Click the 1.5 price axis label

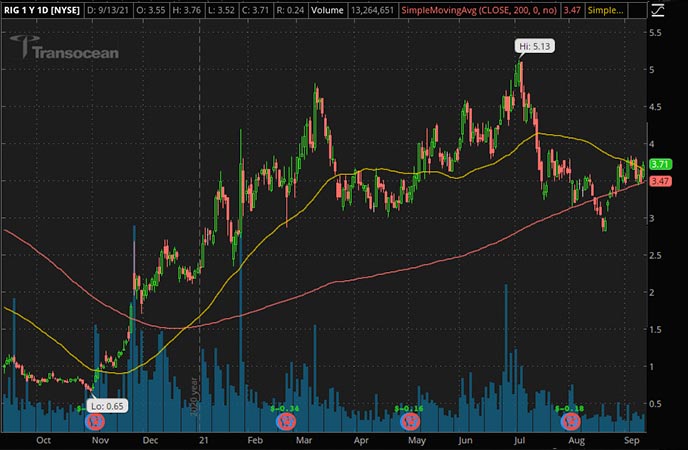(655, 329)
